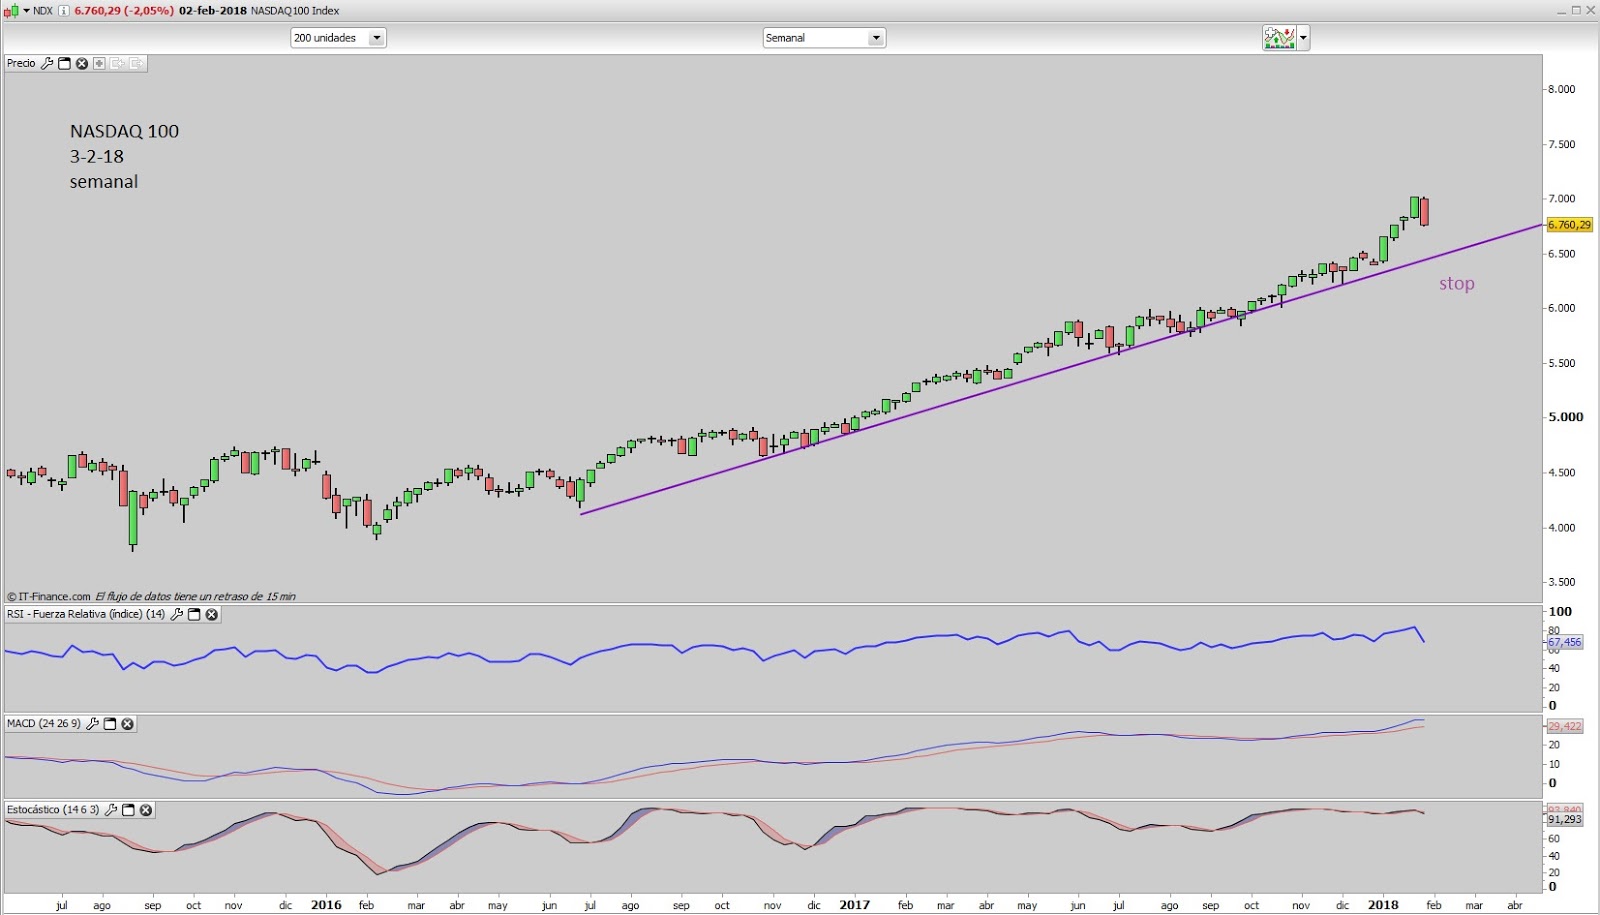Click the 2016 label on time axis
This screenshot has height=915, width=1600.
(326, 905)
